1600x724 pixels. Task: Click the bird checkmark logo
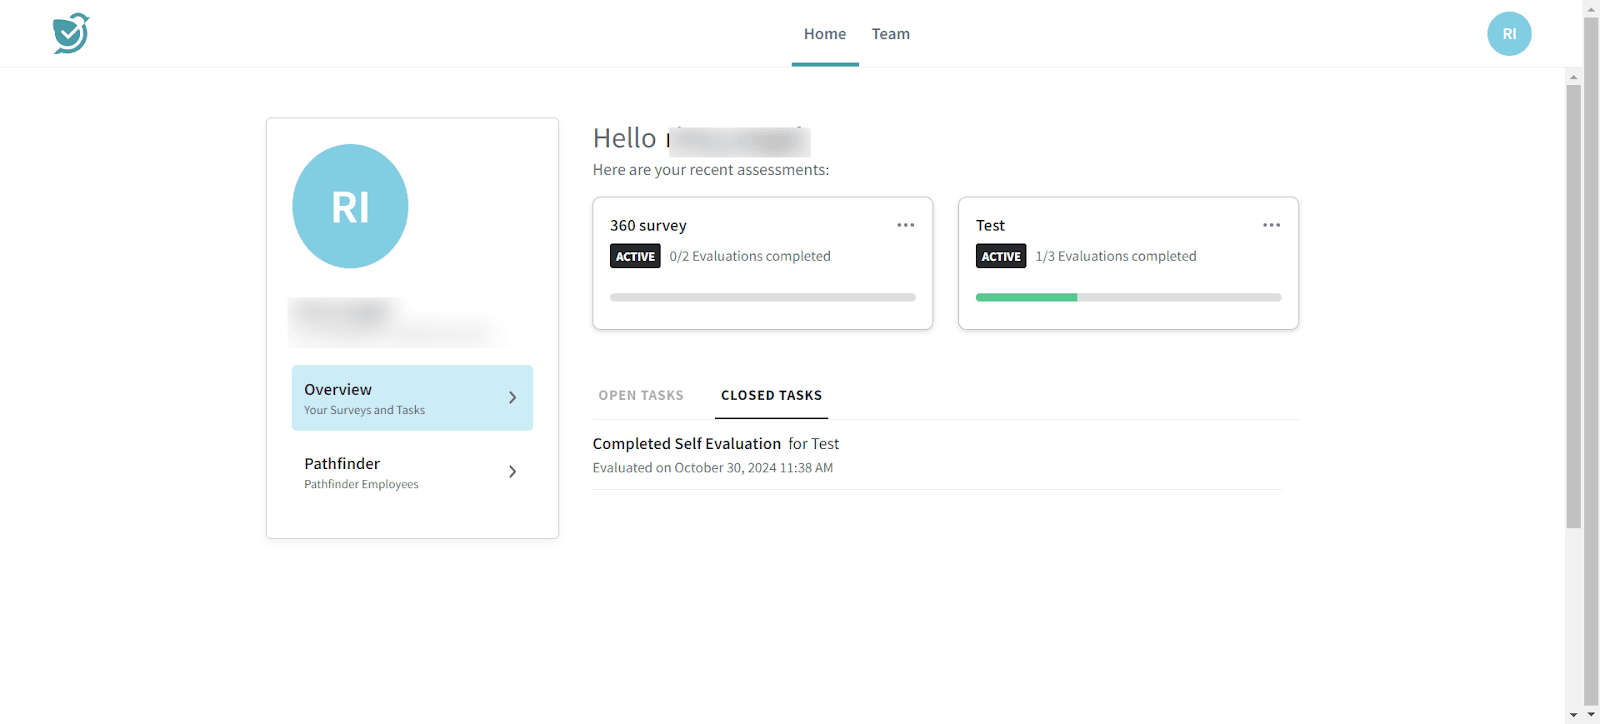pos(71,33)
